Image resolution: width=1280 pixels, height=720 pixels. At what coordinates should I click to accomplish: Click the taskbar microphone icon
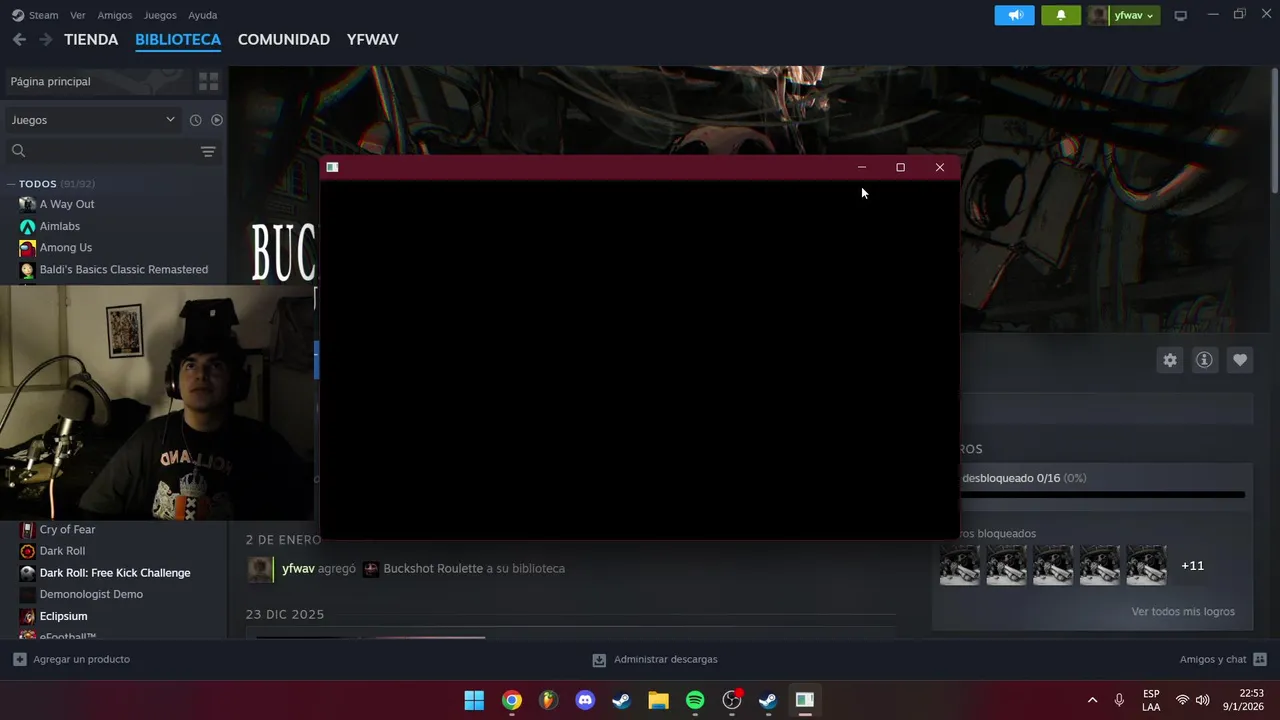[1119, 700]
